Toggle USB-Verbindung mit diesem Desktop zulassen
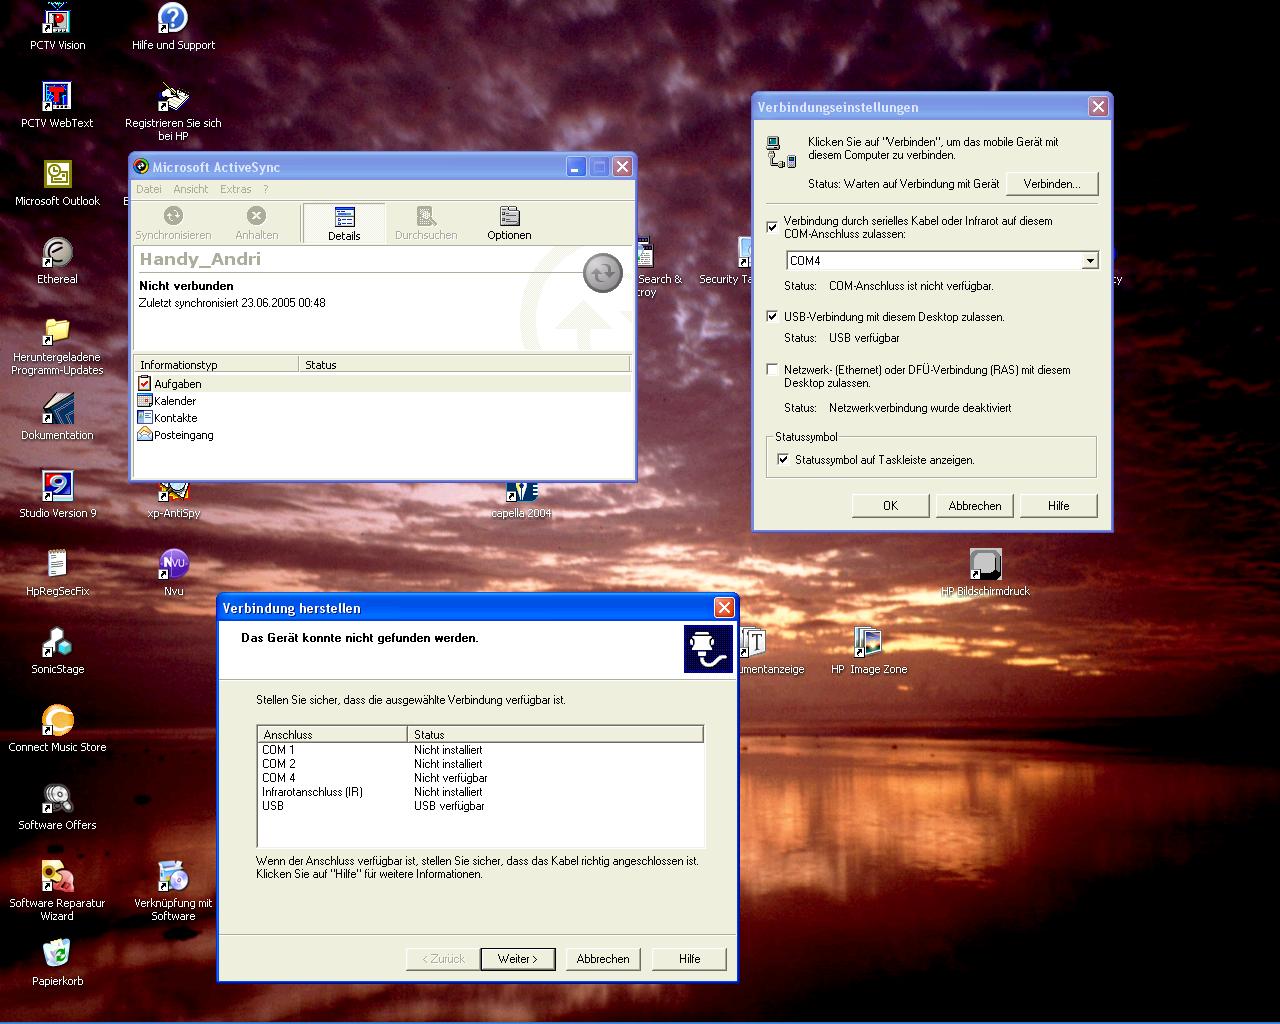 point(772,316)
